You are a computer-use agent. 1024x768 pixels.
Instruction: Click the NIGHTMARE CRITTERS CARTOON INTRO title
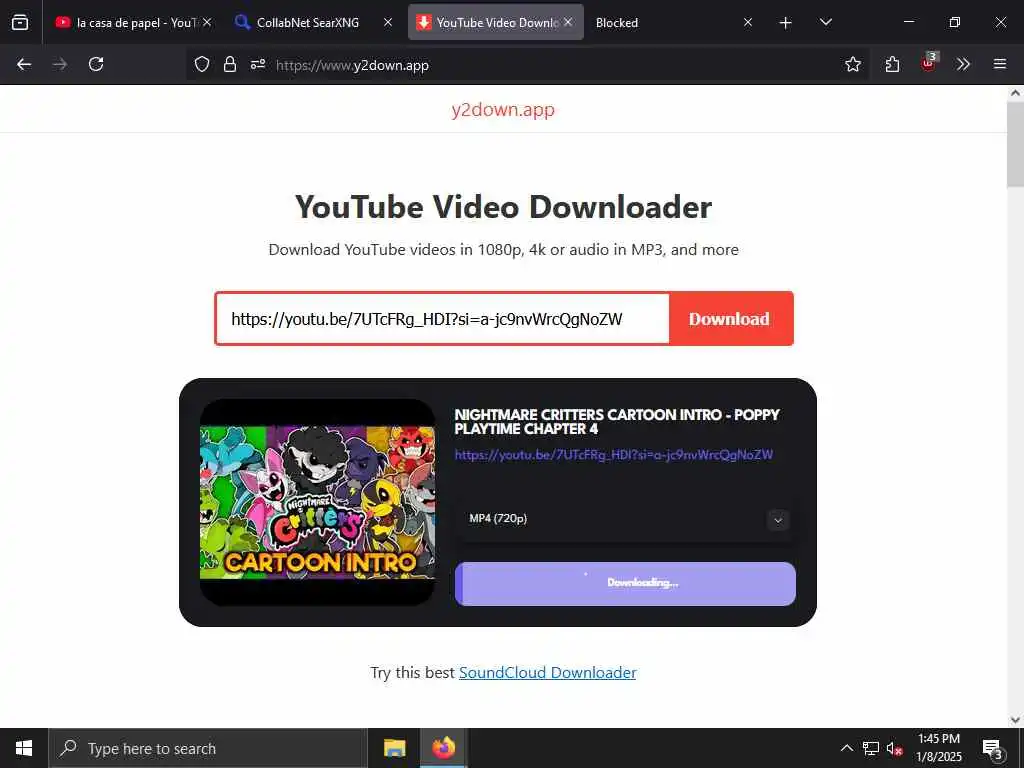click(x=617, y=422)
